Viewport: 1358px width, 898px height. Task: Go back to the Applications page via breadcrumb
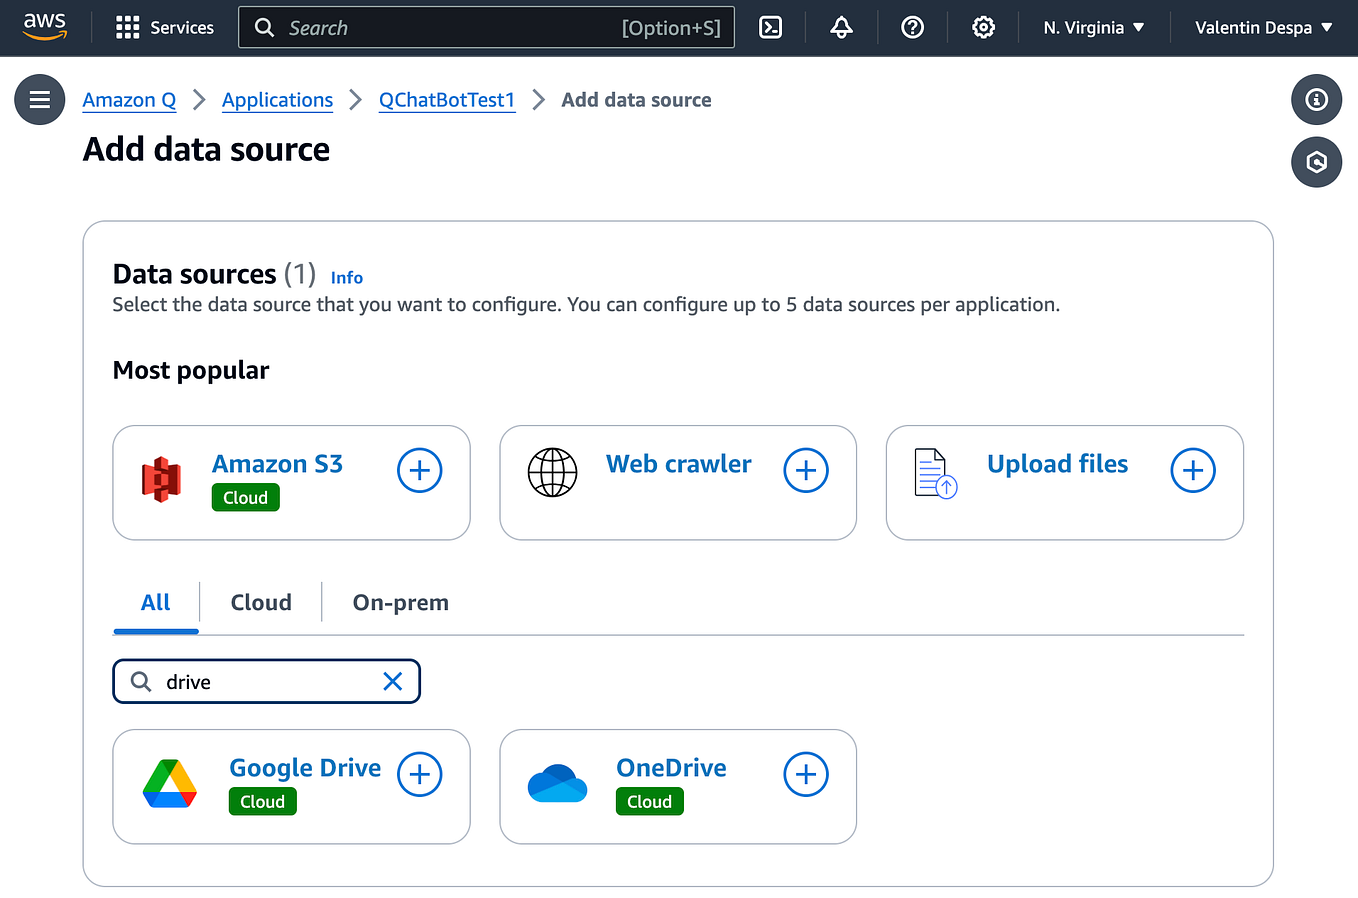coord(277,100)
